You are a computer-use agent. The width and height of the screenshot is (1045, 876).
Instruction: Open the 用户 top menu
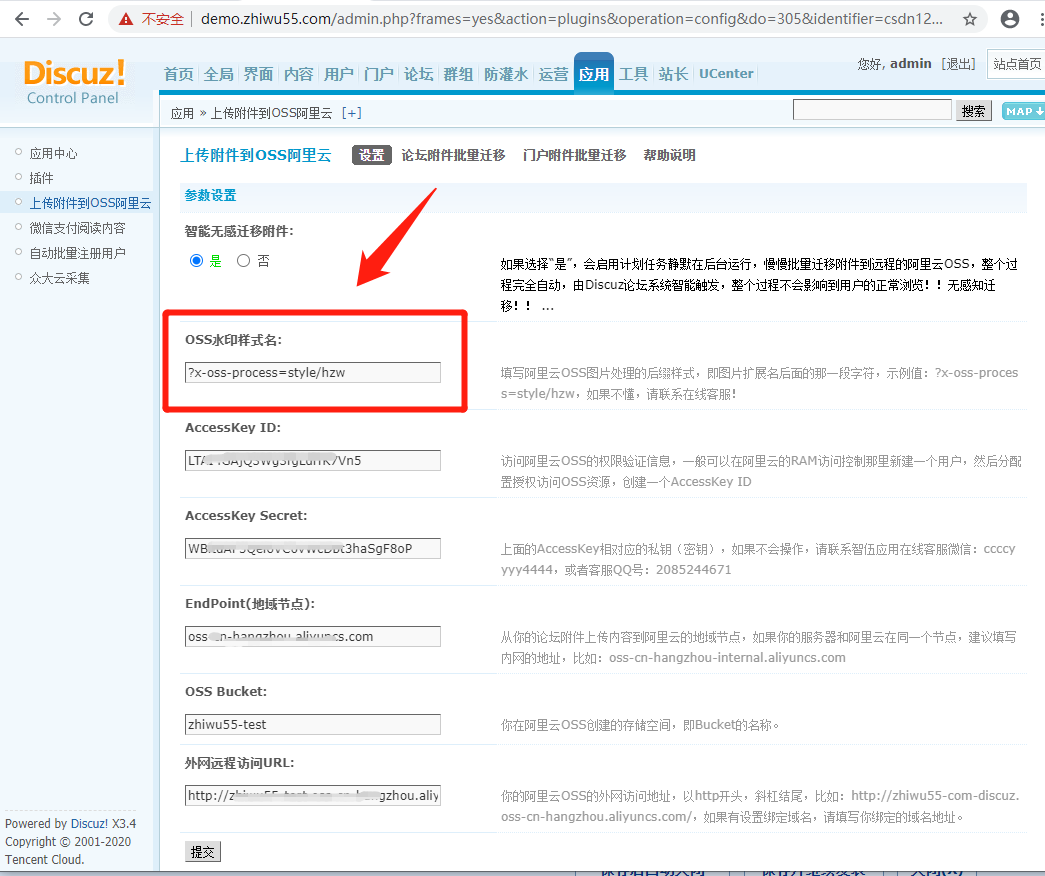tap(339, 73)
